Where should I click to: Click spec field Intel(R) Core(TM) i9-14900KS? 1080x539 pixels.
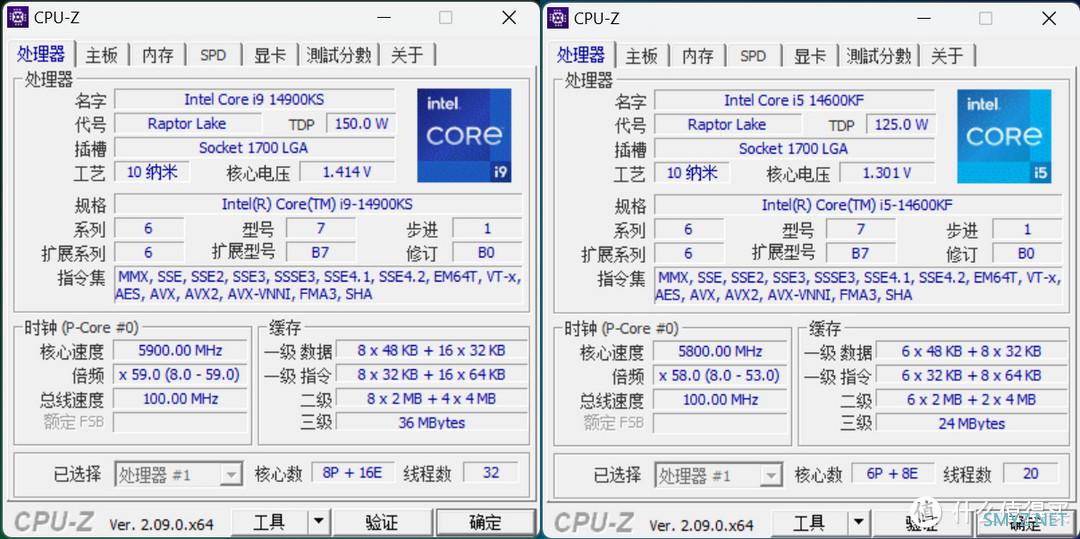(x=318, y=204)
